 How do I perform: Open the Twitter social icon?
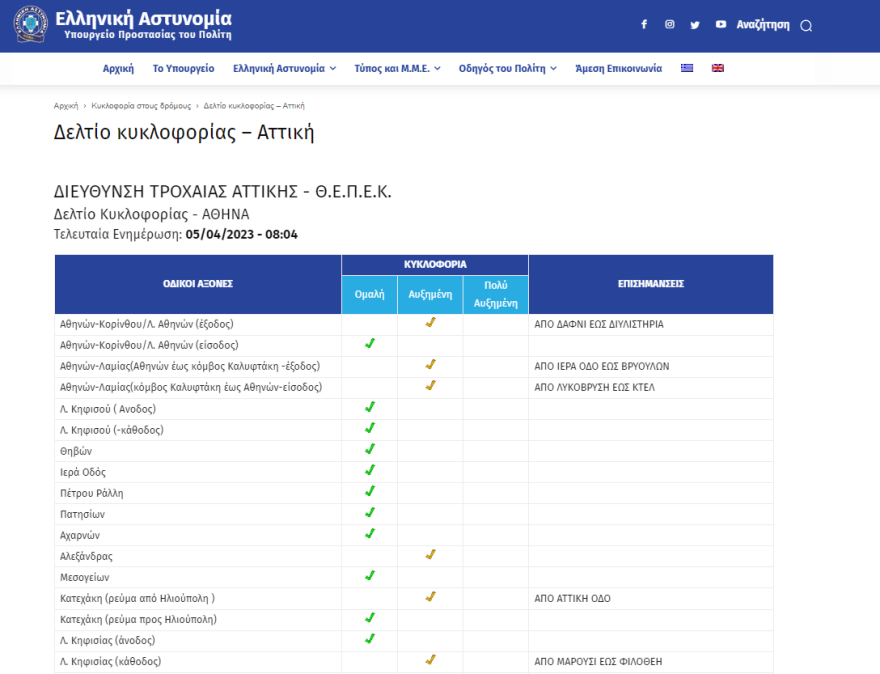[x=695, y=25]
